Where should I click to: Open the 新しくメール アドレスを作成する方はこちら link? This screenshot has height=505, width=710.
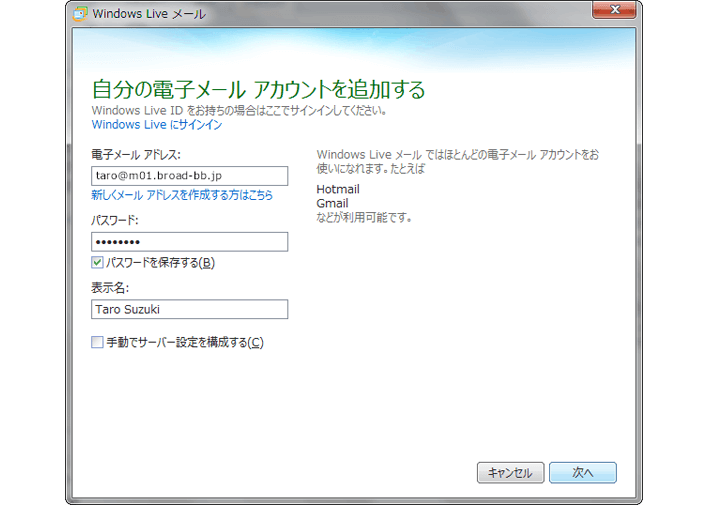click(181, 195)
